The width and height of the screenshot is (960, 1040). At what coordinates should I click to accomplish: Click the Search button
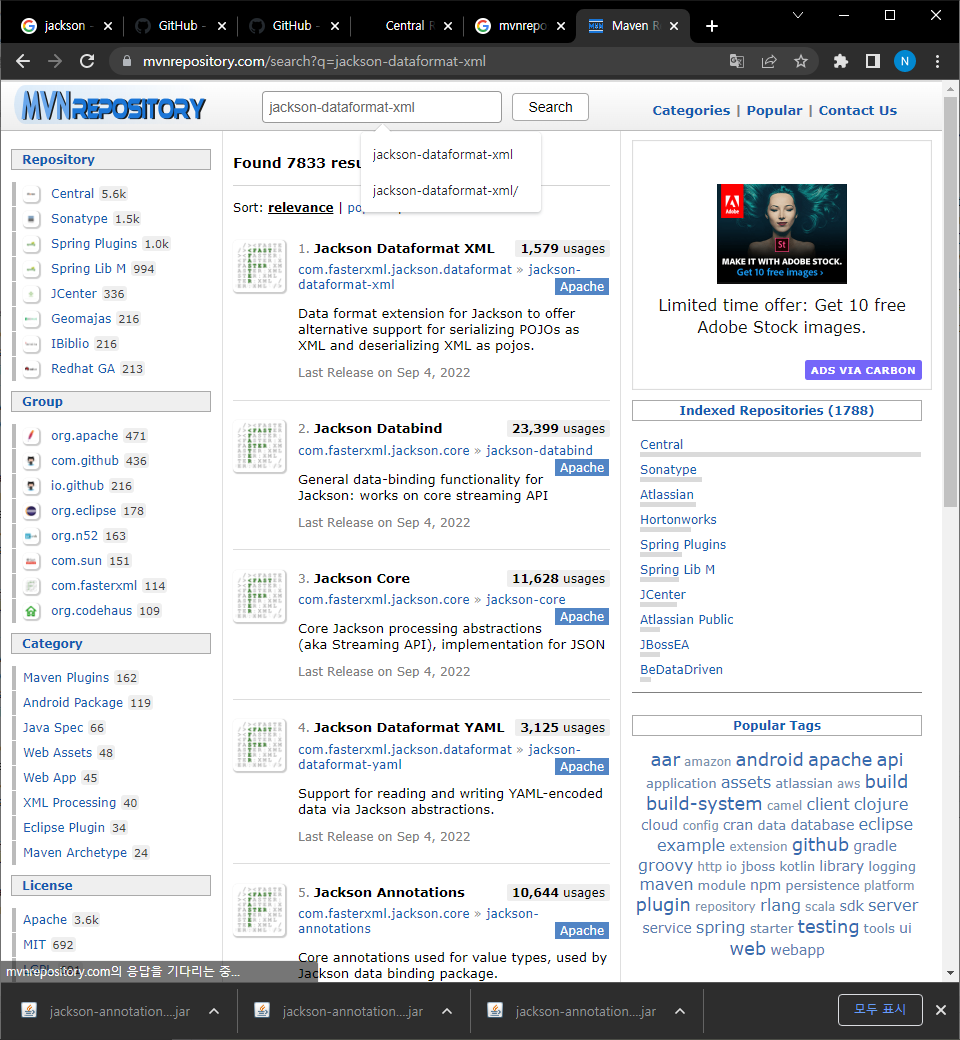click(550, 107)
